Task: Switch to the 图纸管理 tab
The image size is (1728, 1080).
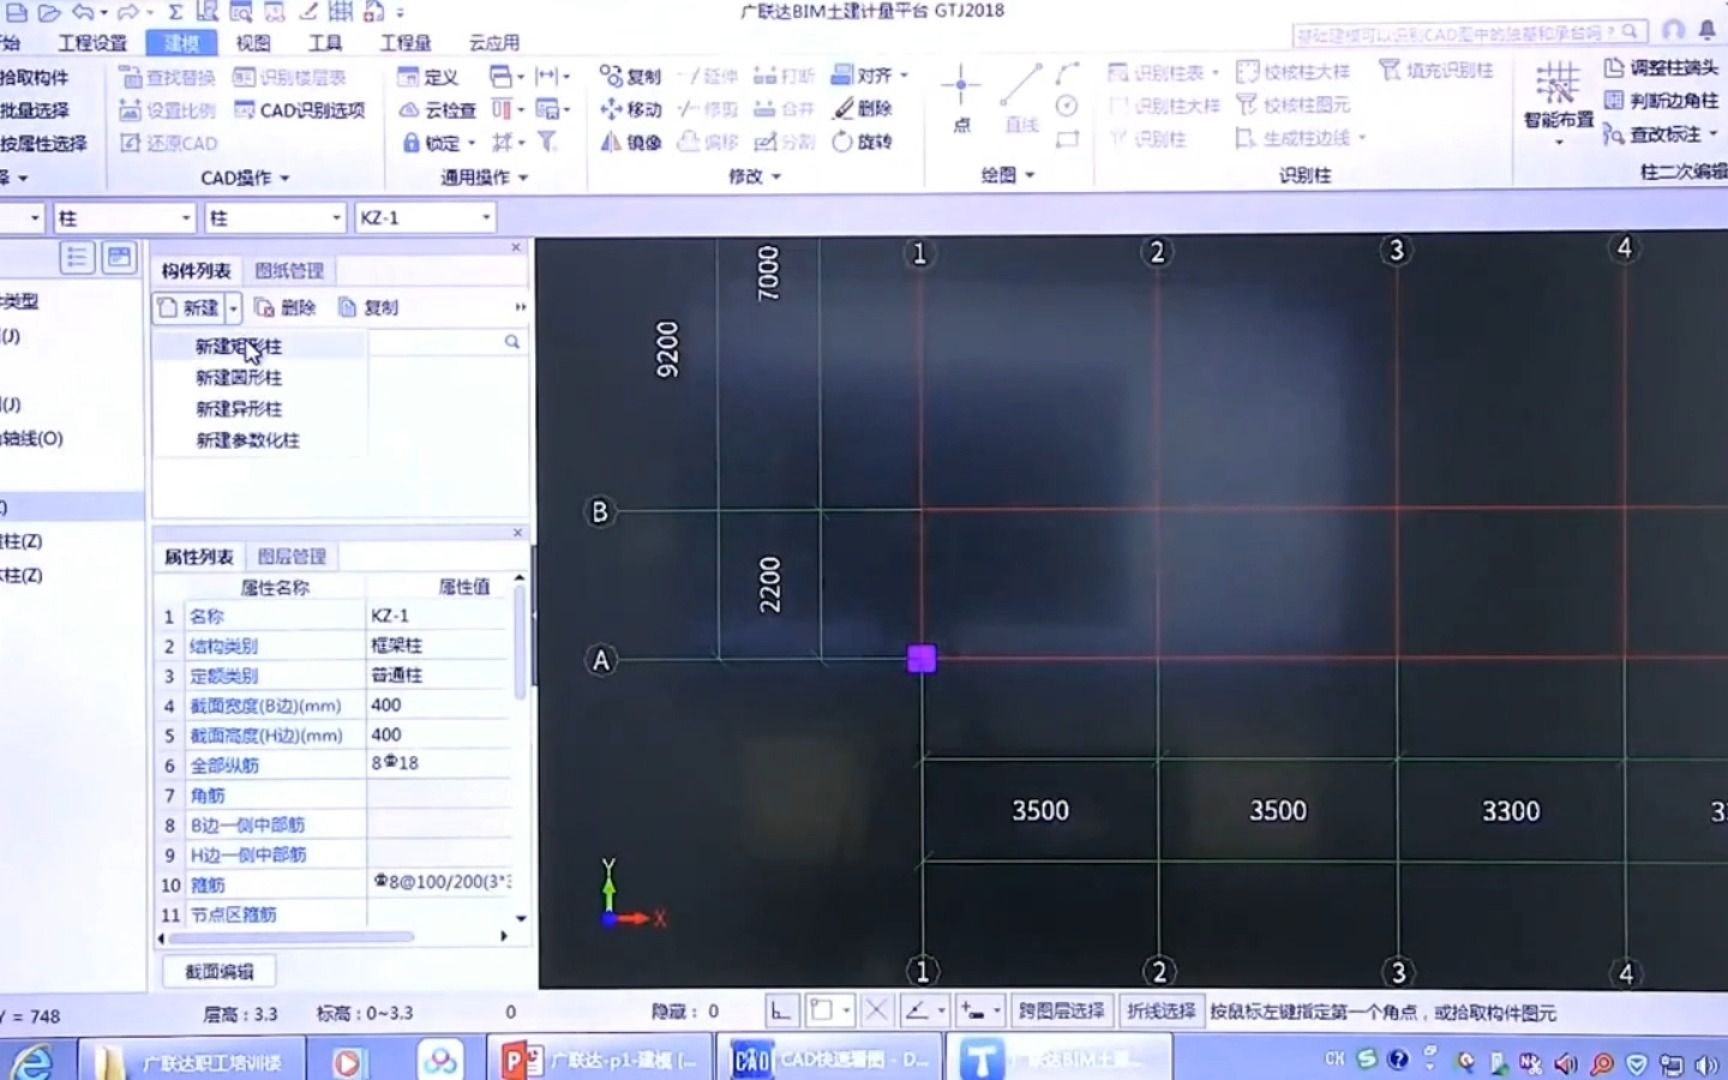Action: pyautogui.click(x=289, y=271)
